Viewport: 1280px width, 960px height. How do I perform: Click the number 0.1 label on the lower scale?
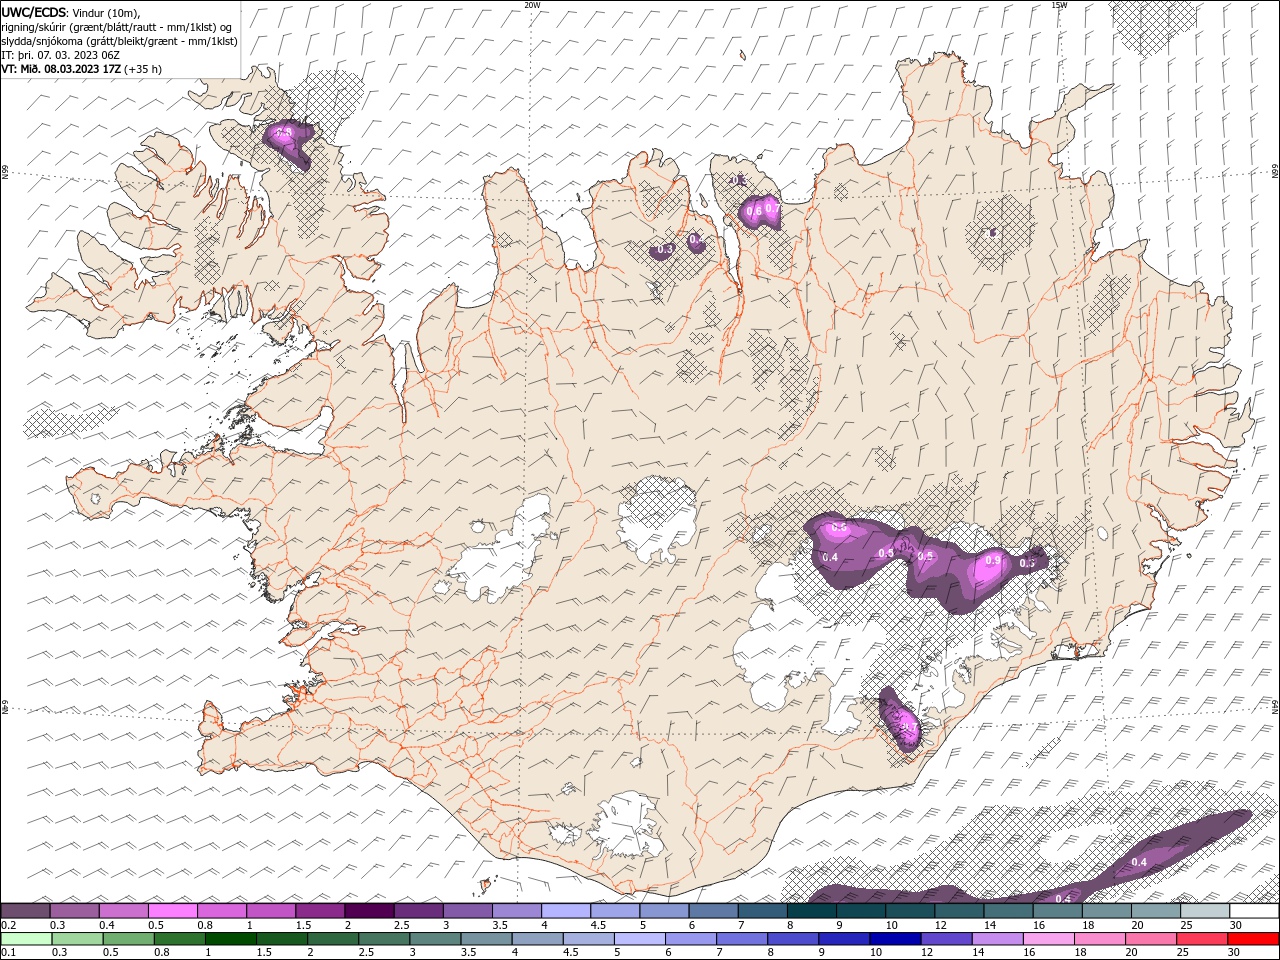8,953
